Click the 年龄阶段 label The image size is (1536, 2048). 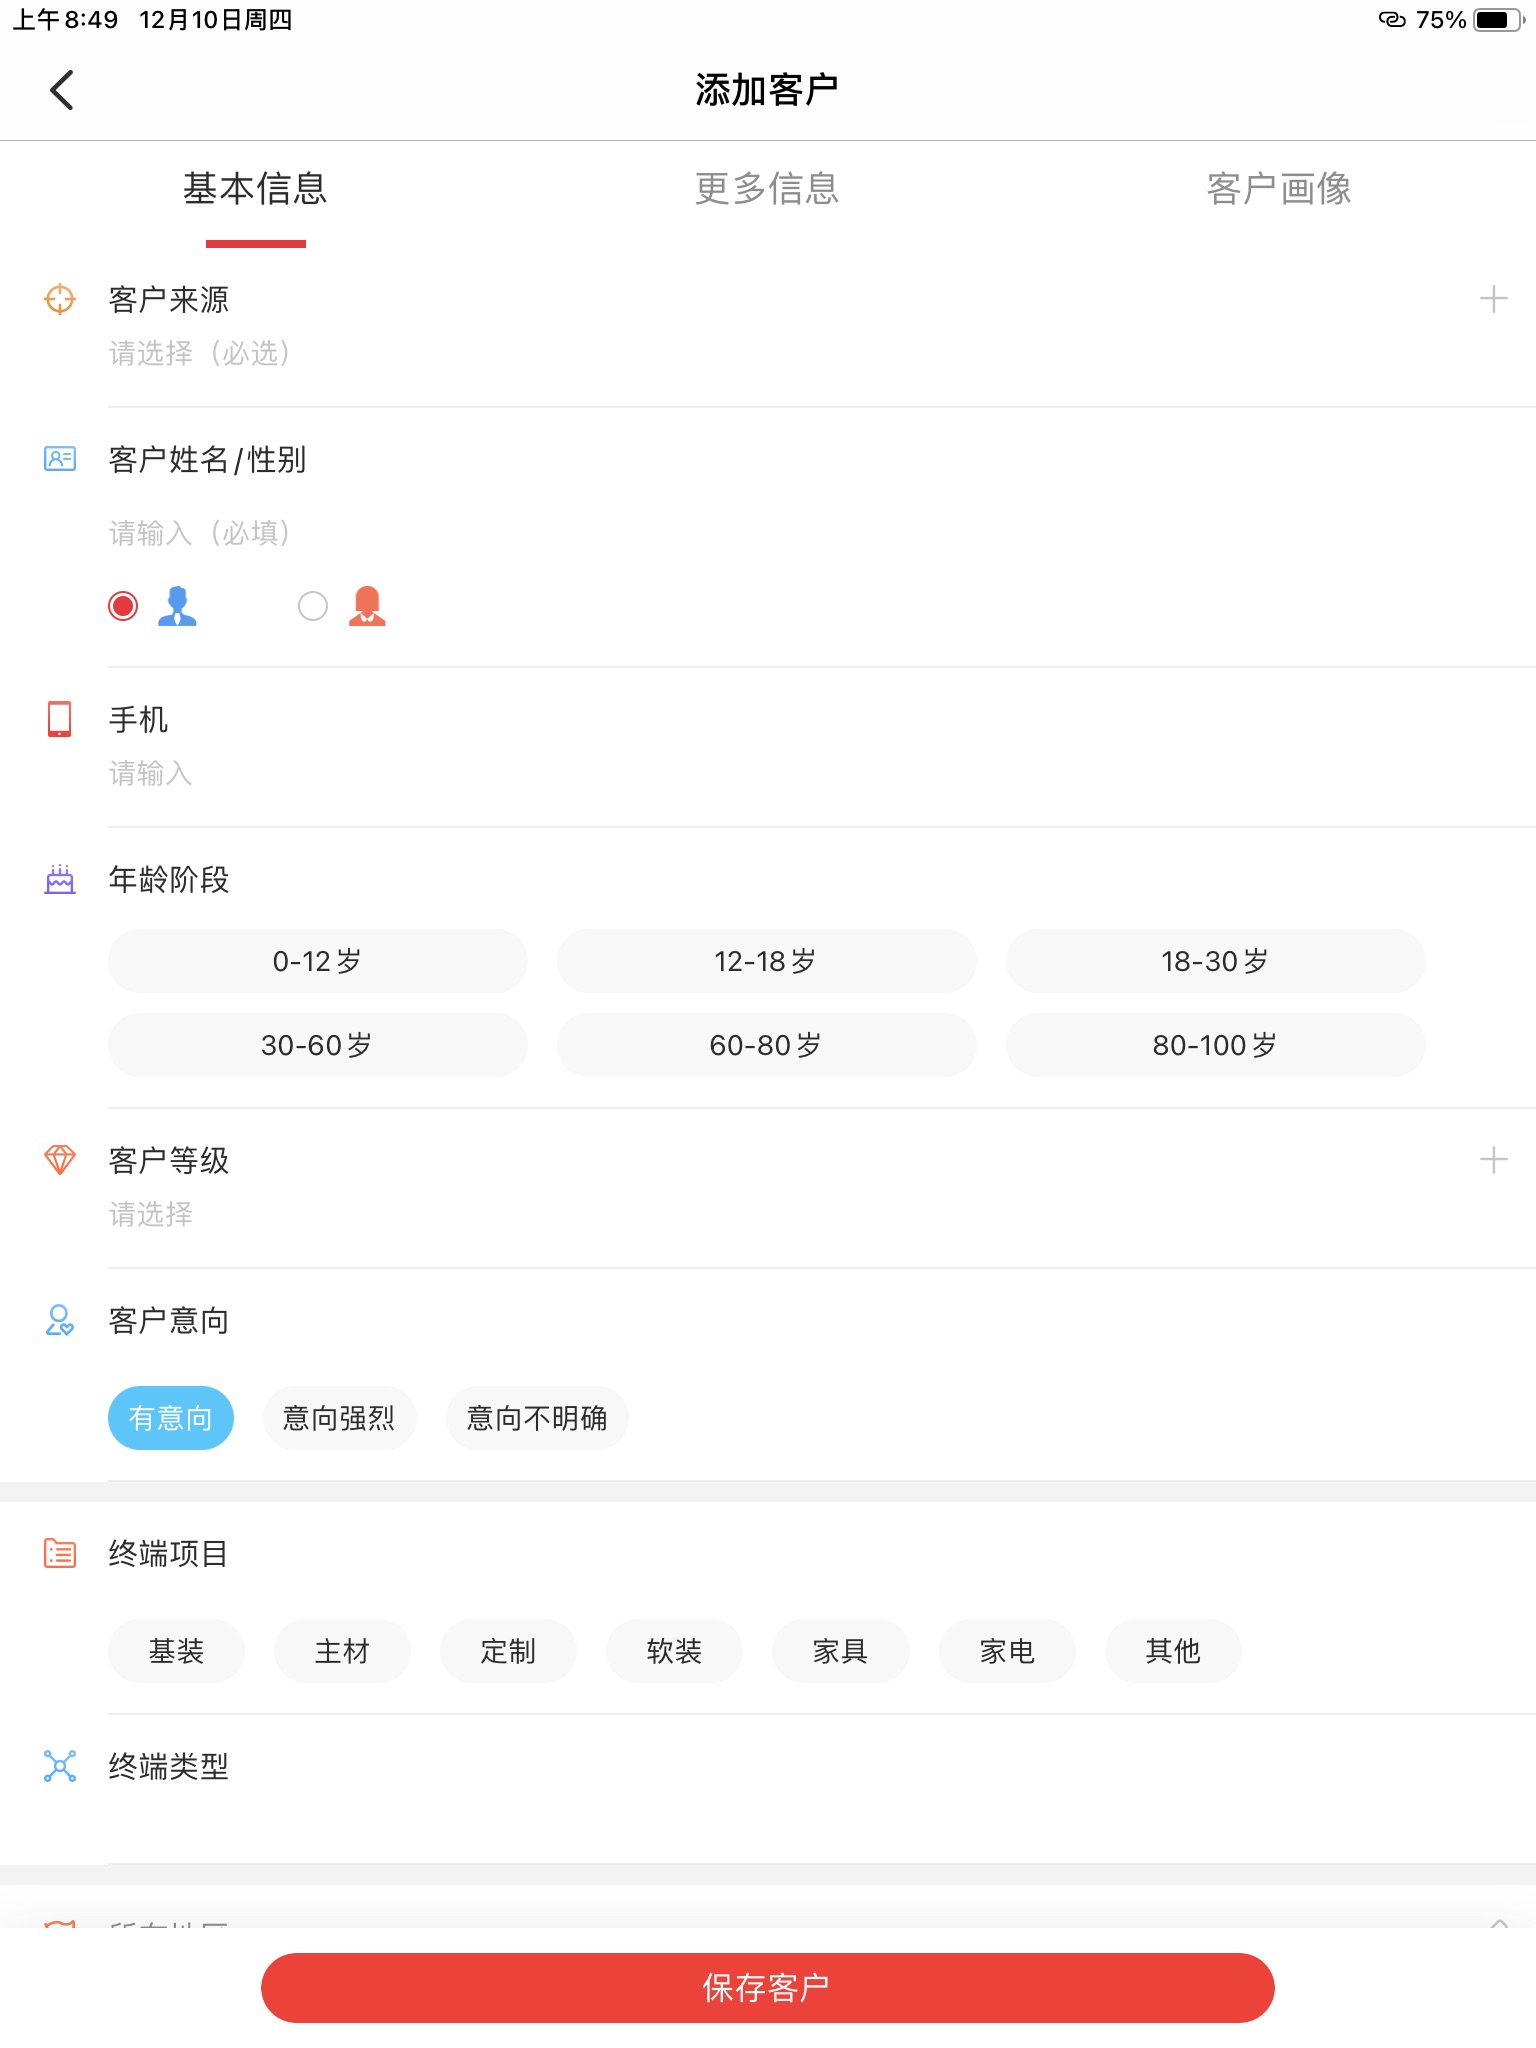coord(169,879)
